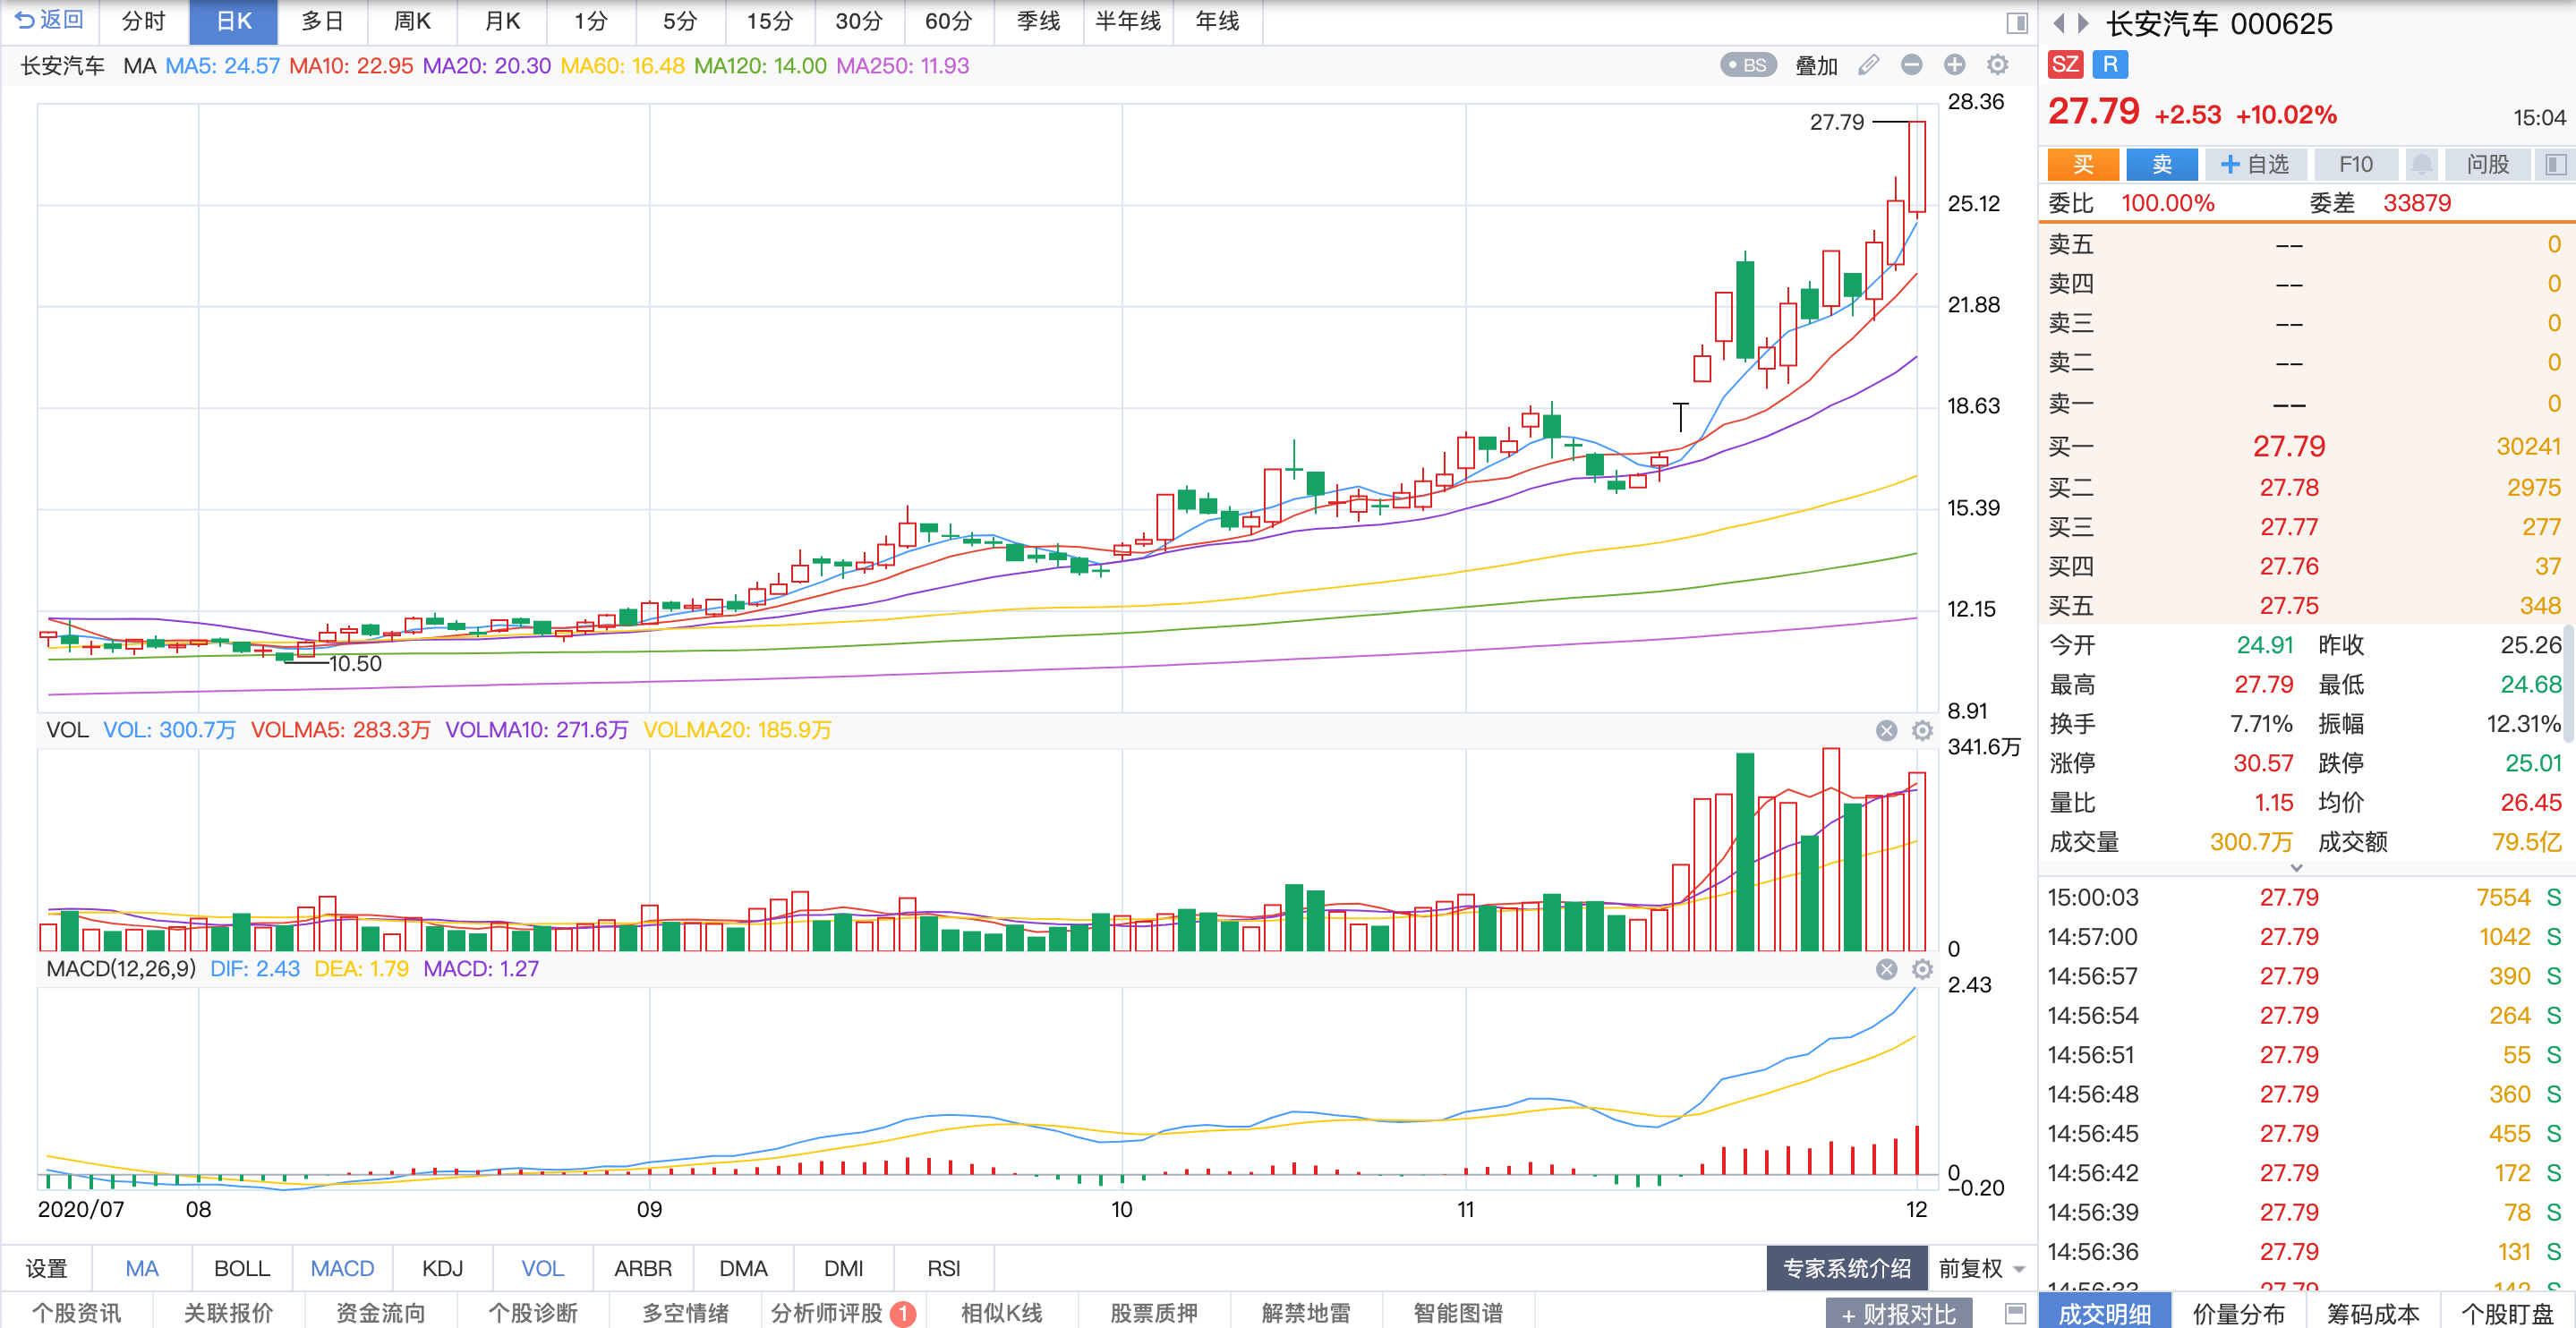Close the VOL indicator panel

tap(1886, 730)
